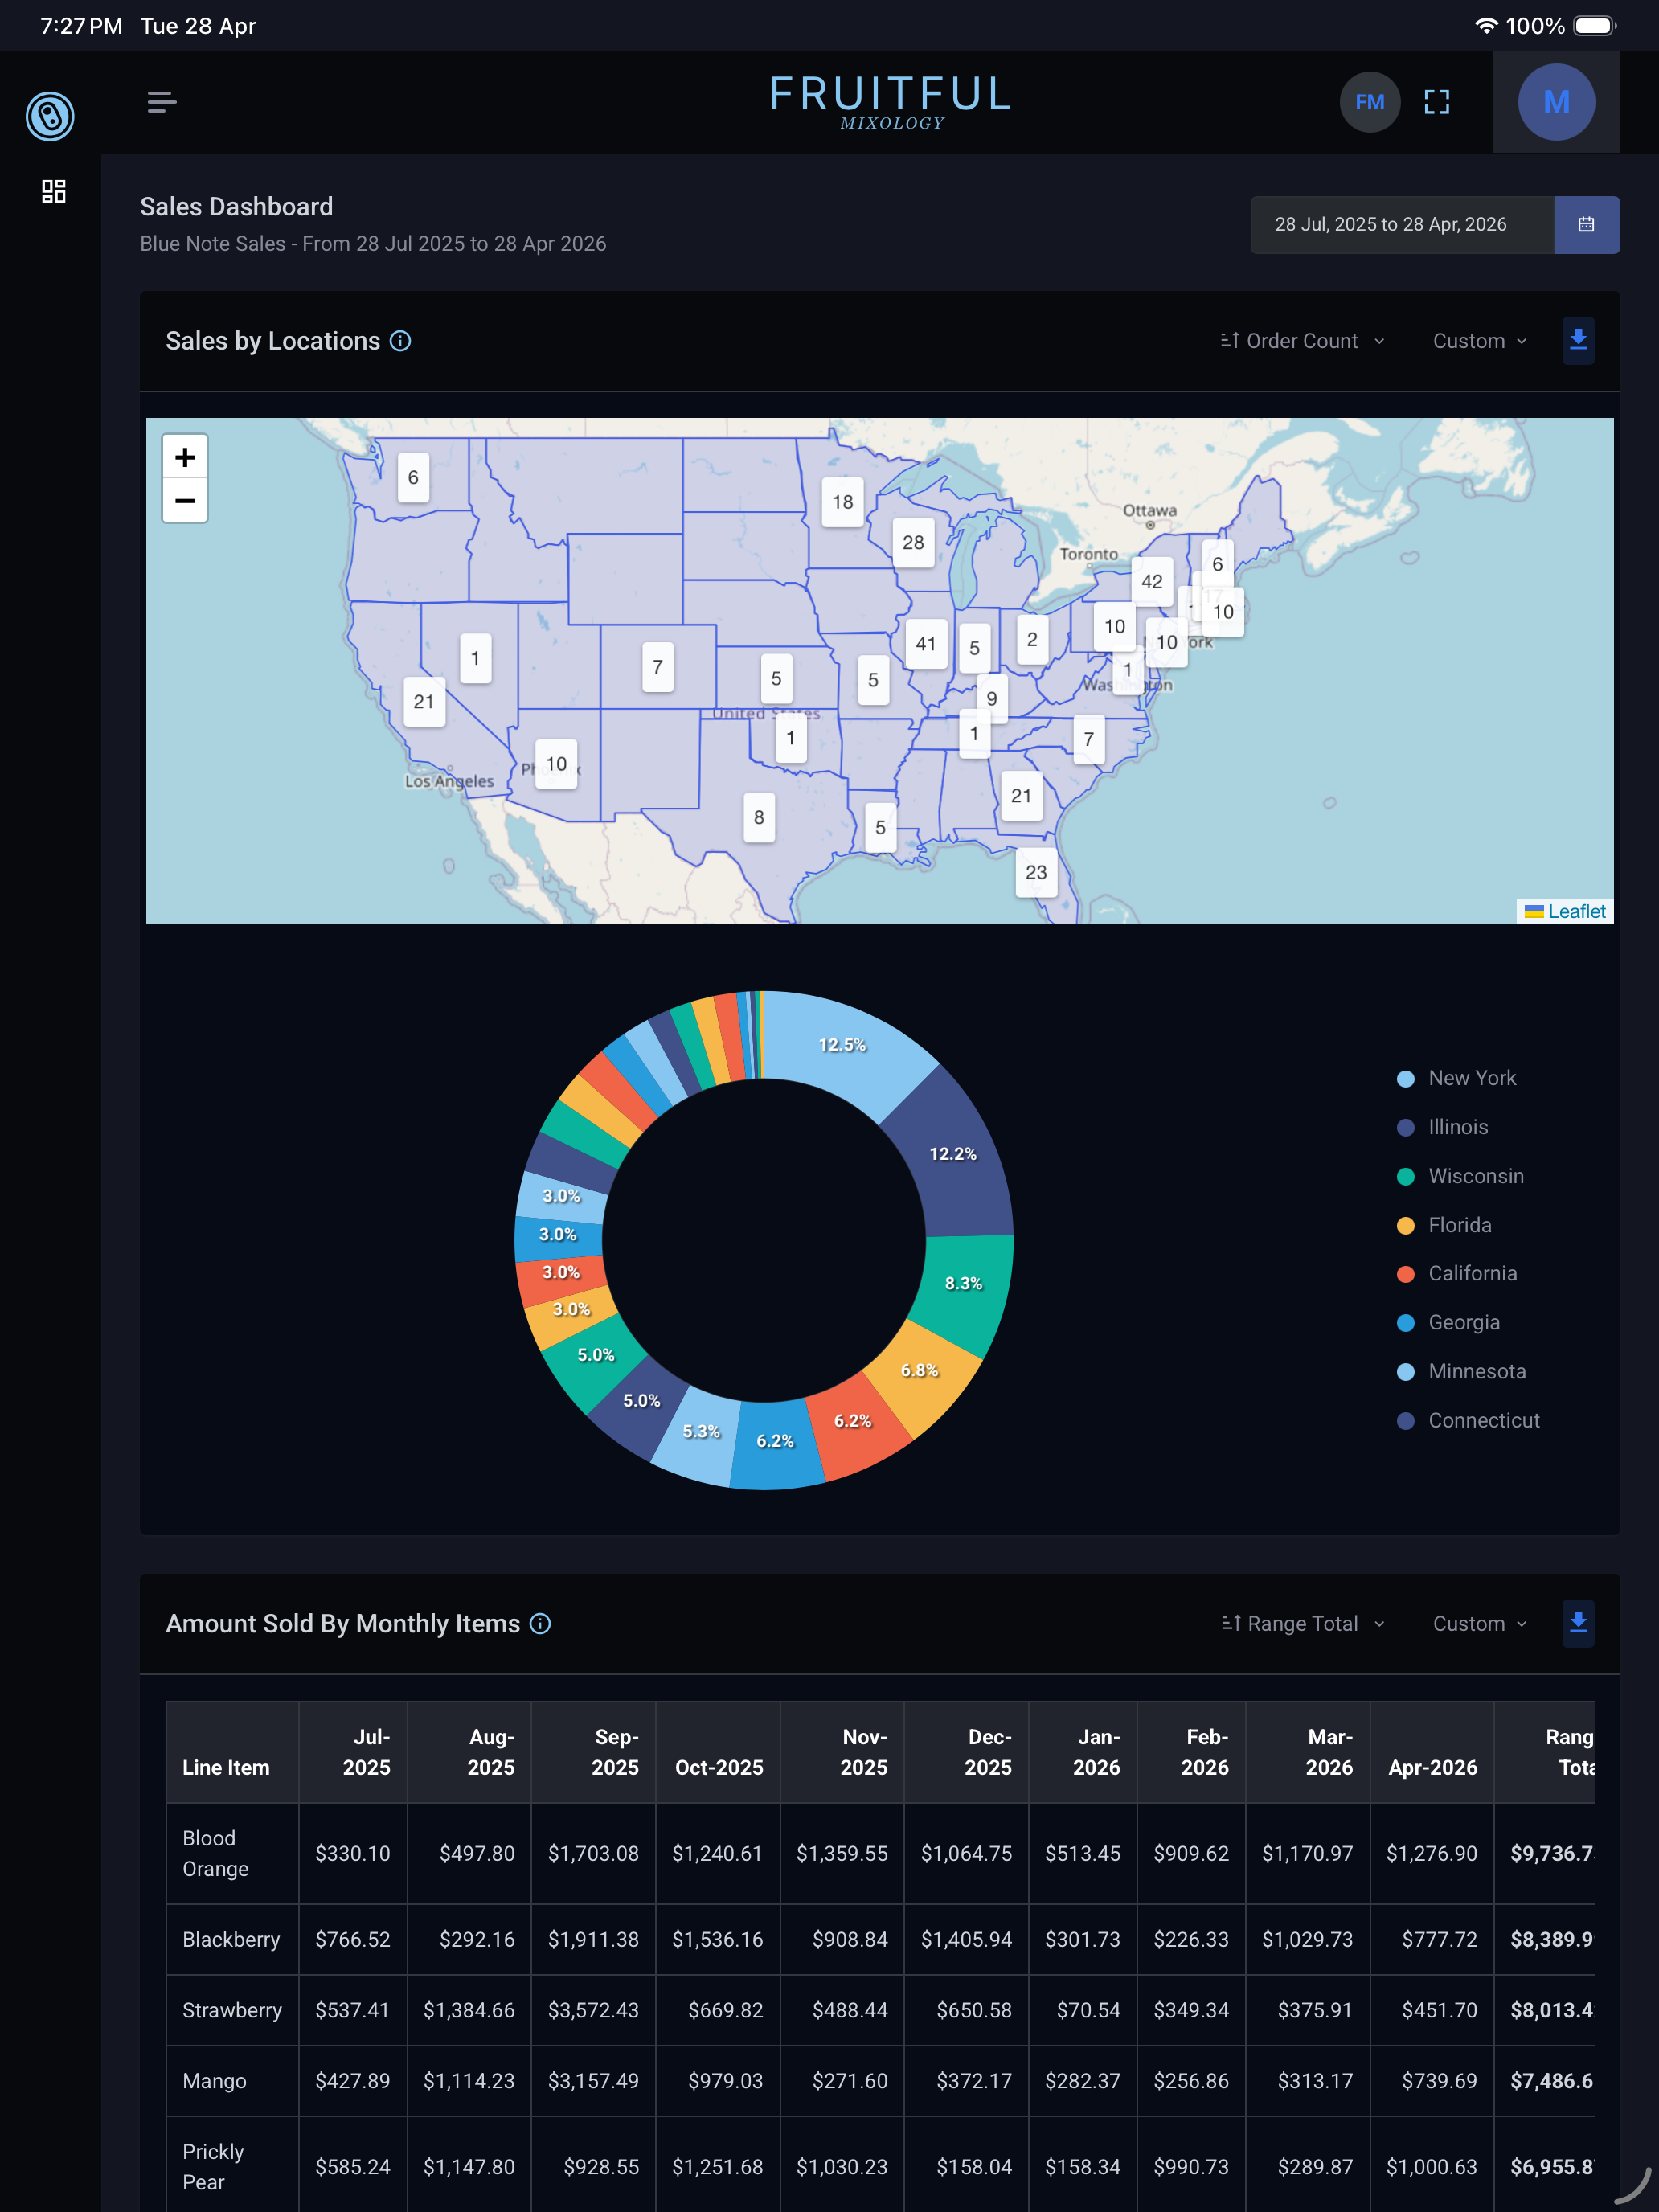Click map marker showing 42 orders
Viewport: 1659px width, 2212px height.
click(1152, 582)
